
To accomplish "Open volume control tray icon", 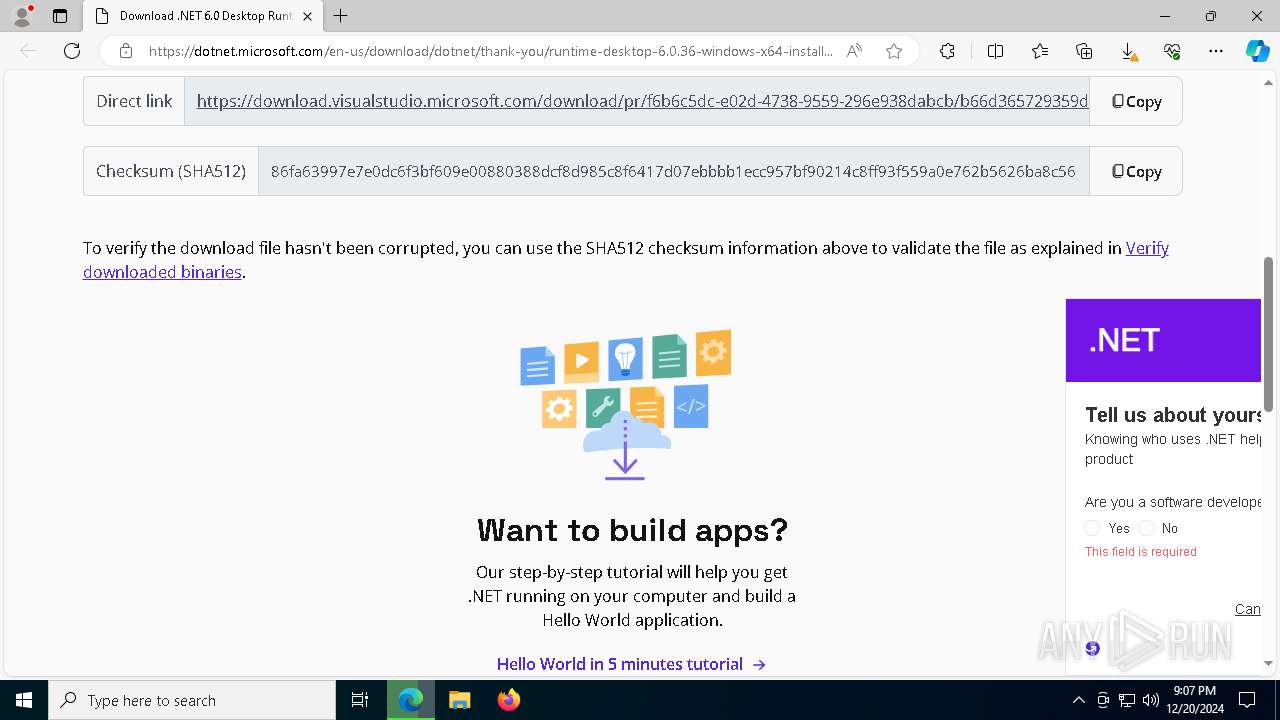I will point(1150,700).
